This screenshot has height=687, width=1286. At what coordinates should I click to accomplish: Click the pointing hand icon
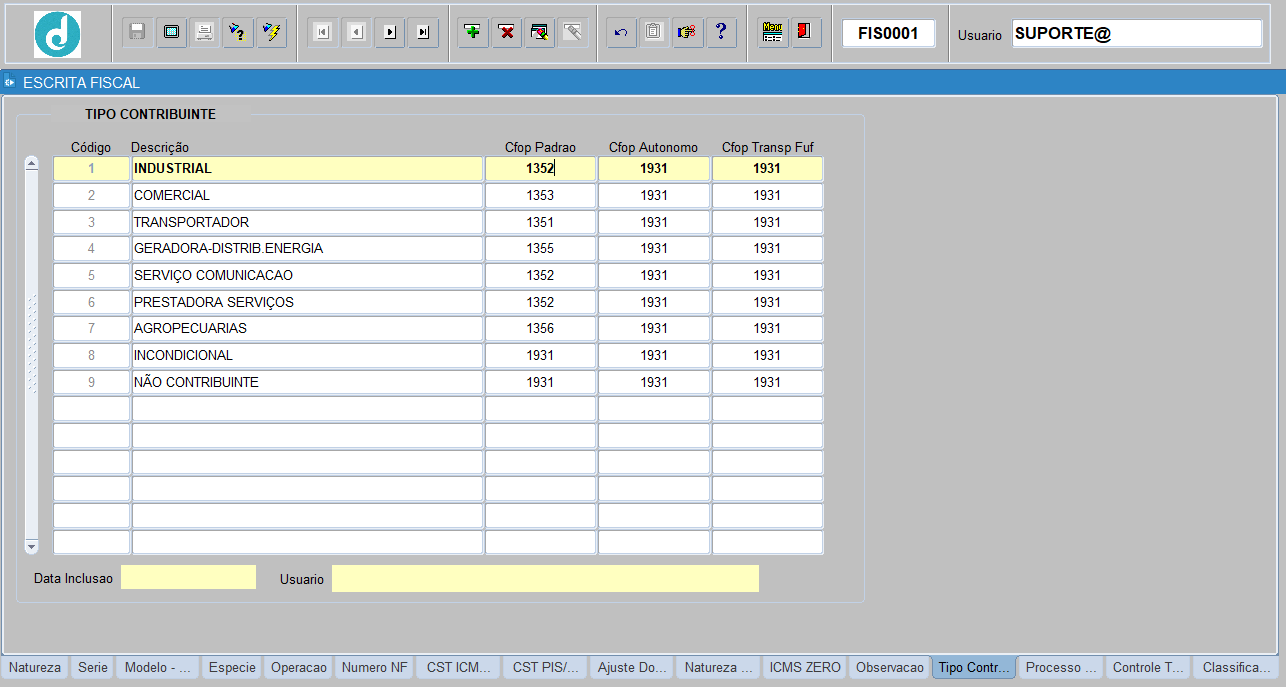(x=687, y=32)
